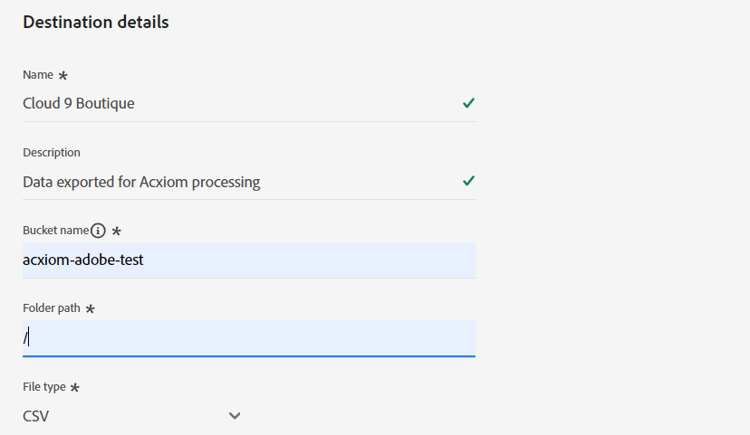Screen dimensions: 750x435
Task: Click the File type label text
Action: (44, 387)
